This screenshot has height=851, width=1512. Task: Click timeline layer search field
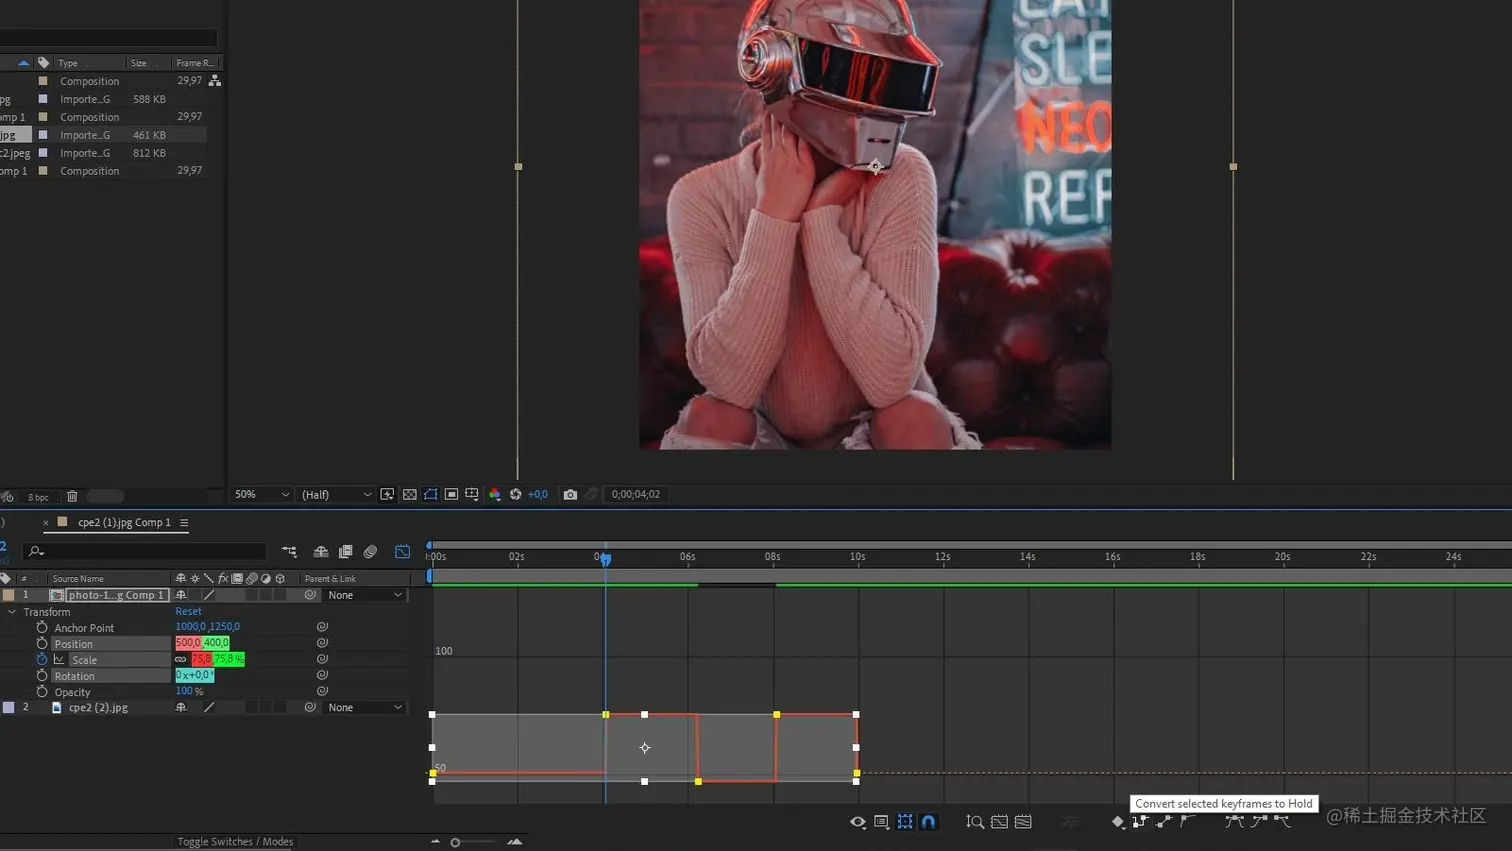point(147,551)
